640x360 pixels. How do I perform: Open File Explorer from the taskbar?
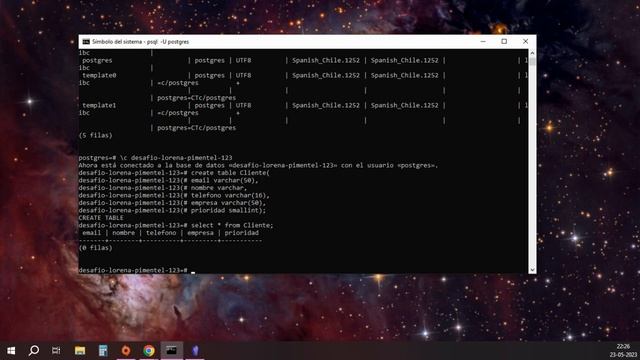(80, 350)
